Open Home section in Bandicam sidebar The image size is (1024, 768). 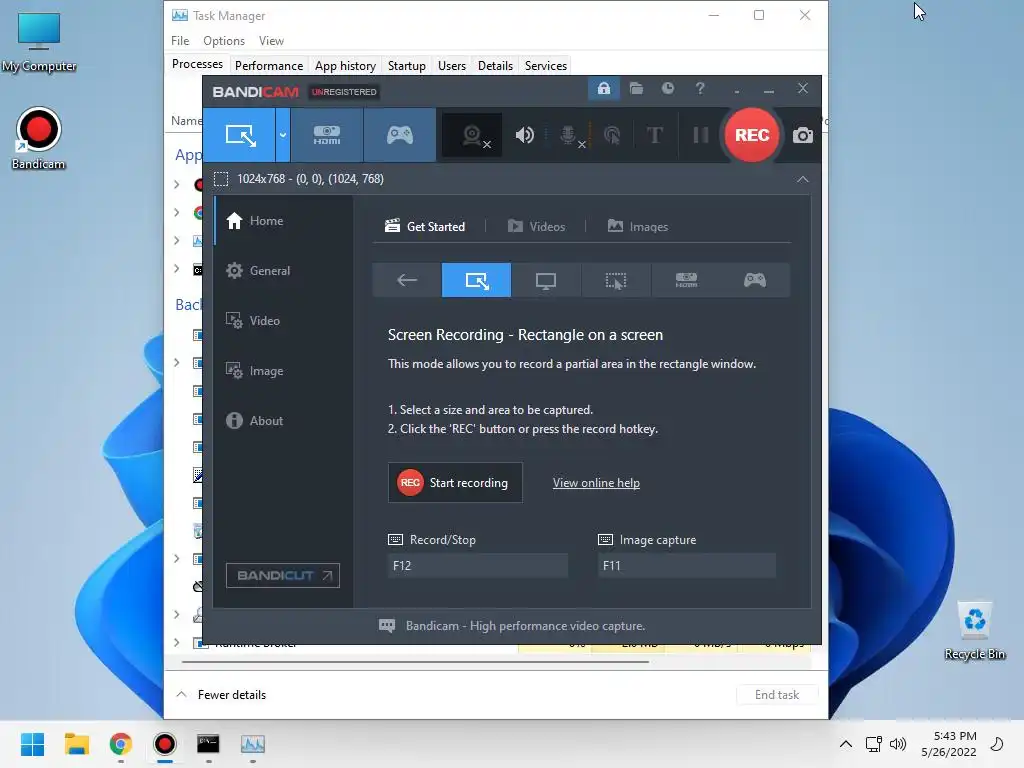click(x=283, y=221)
